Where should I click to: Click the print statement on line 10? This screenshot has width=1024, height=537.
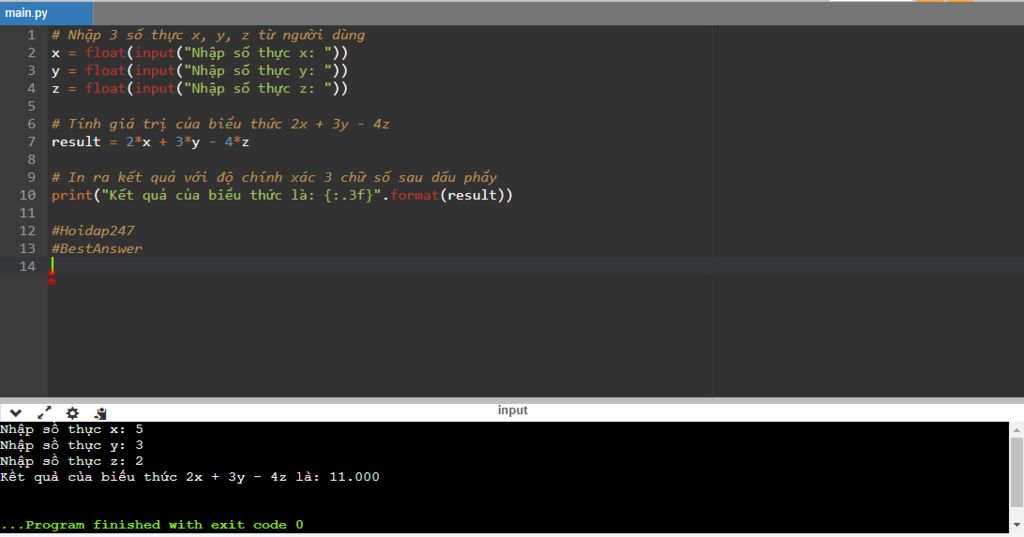point(282,195)
